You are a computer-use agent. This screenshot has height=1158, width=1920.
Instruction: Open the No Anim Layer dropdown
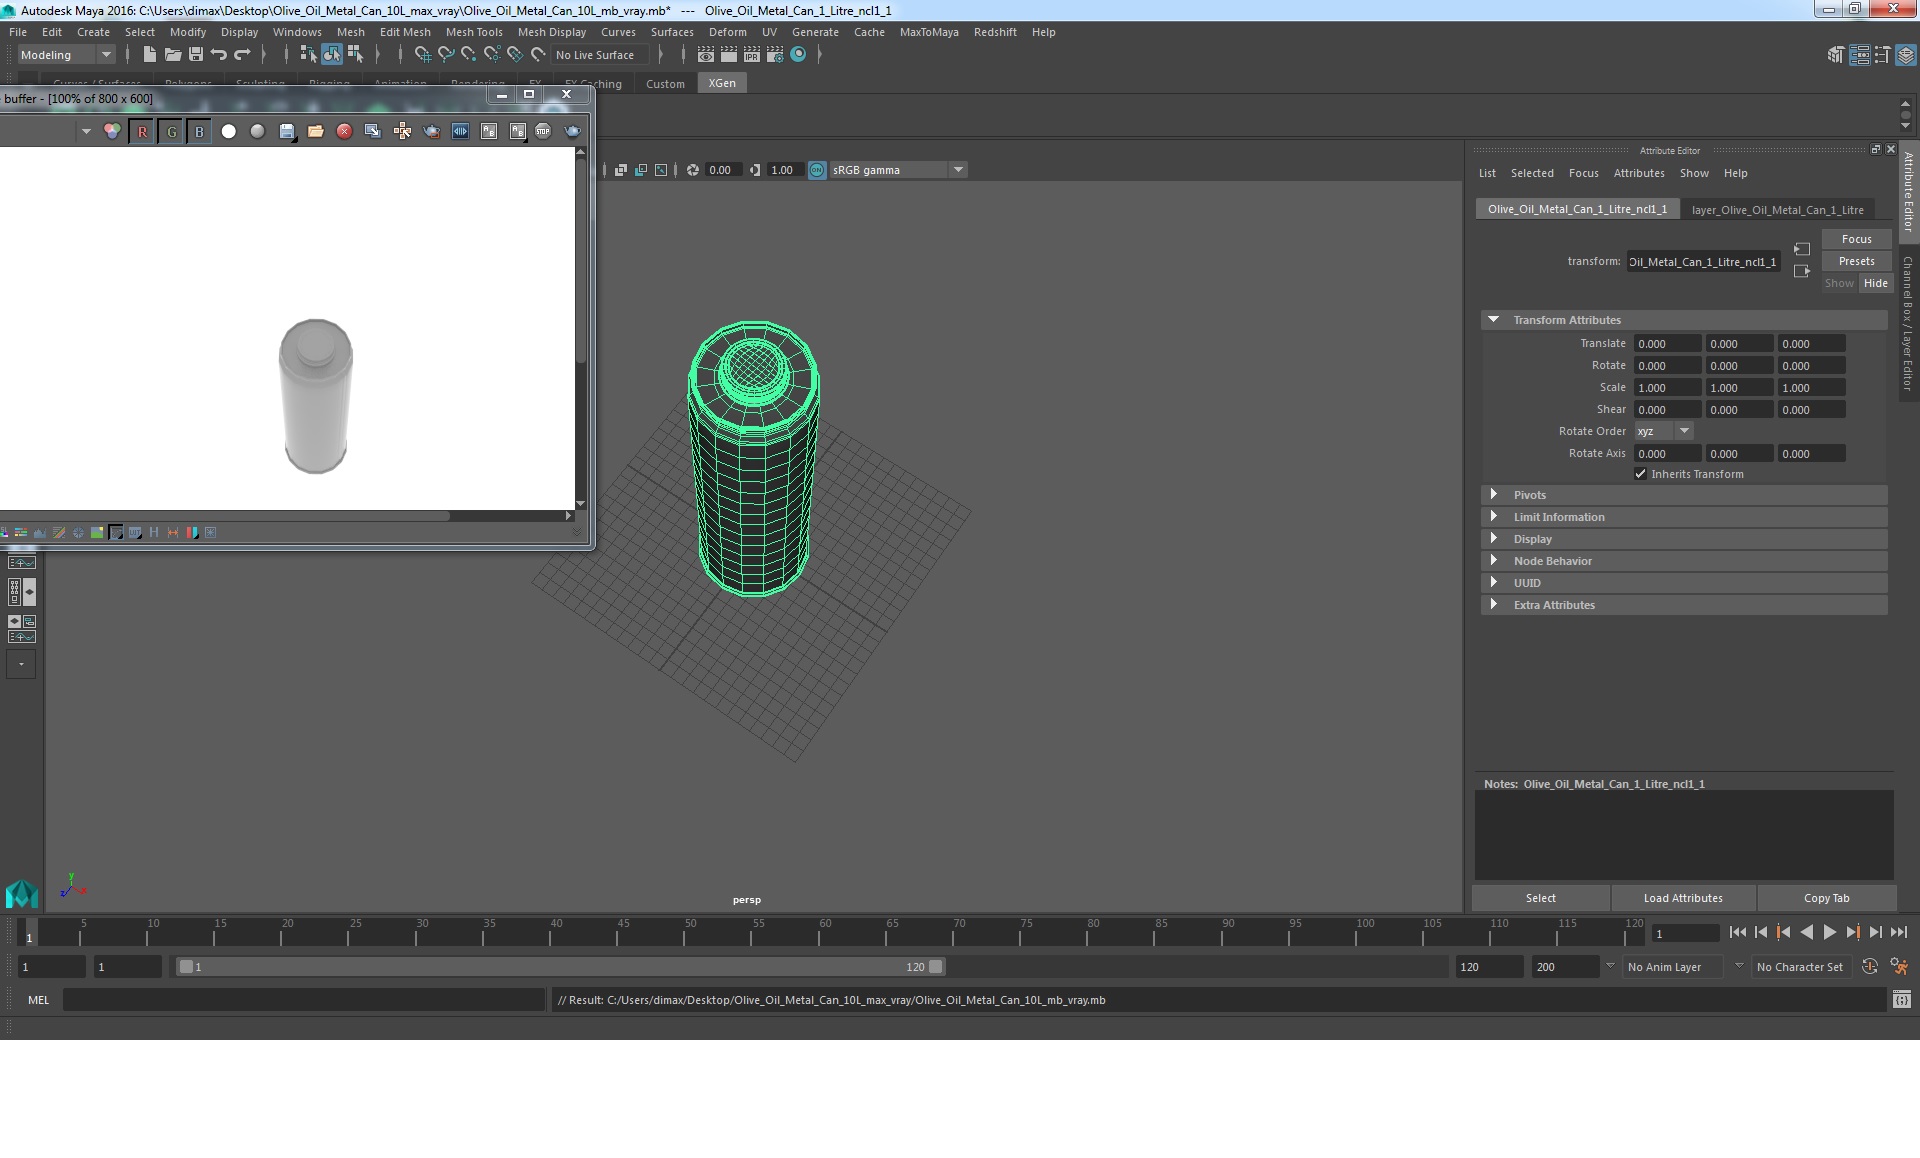[1674, 967]
